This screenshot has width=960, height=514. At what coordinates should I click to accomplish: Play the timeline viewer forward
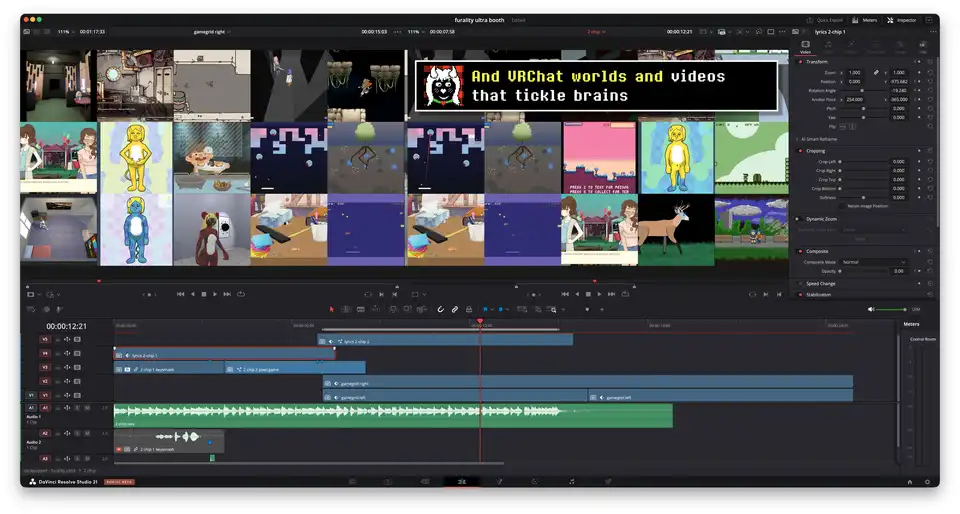[599, 294]
